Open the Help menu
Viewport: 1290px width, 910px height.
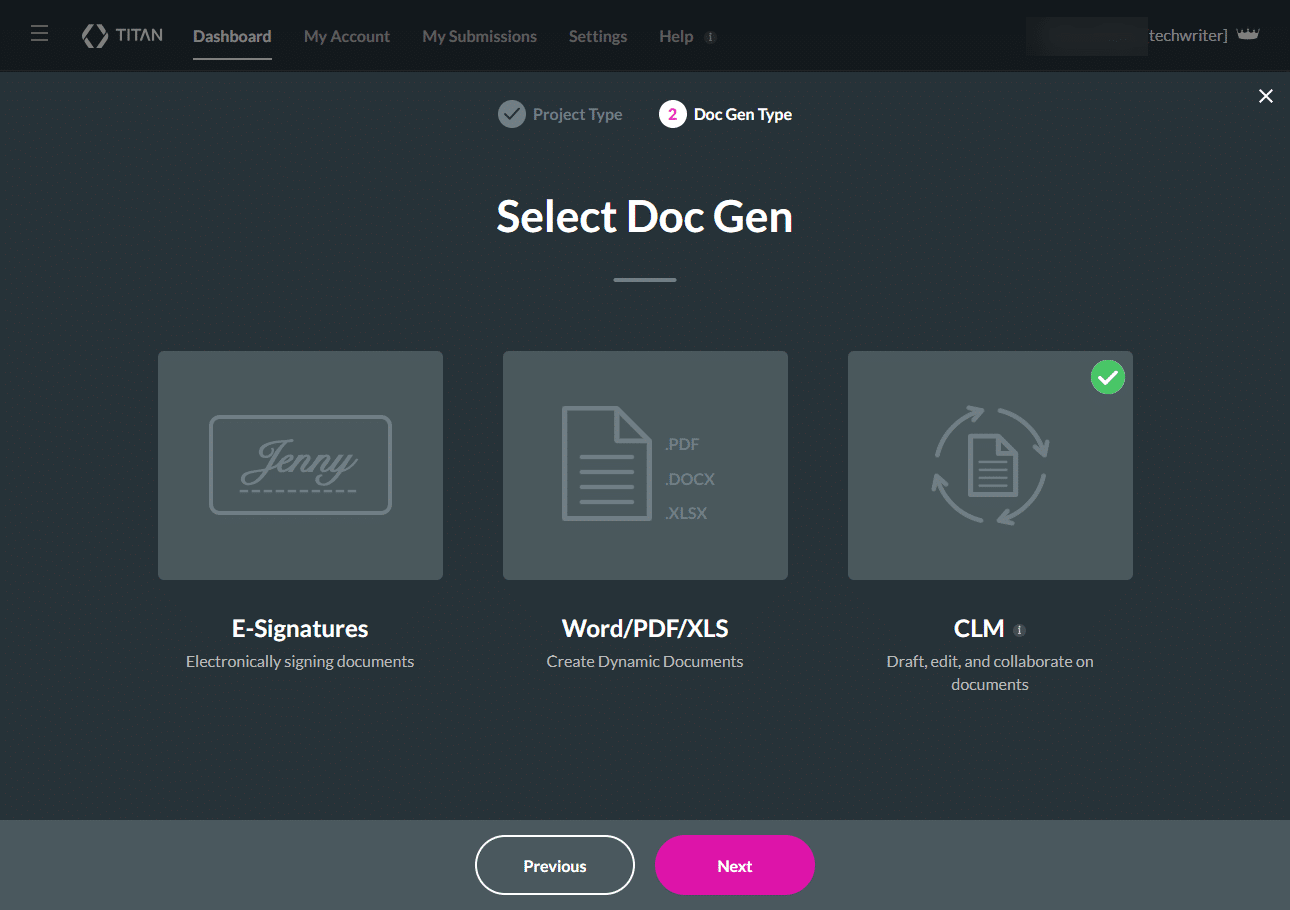point(676,36)
